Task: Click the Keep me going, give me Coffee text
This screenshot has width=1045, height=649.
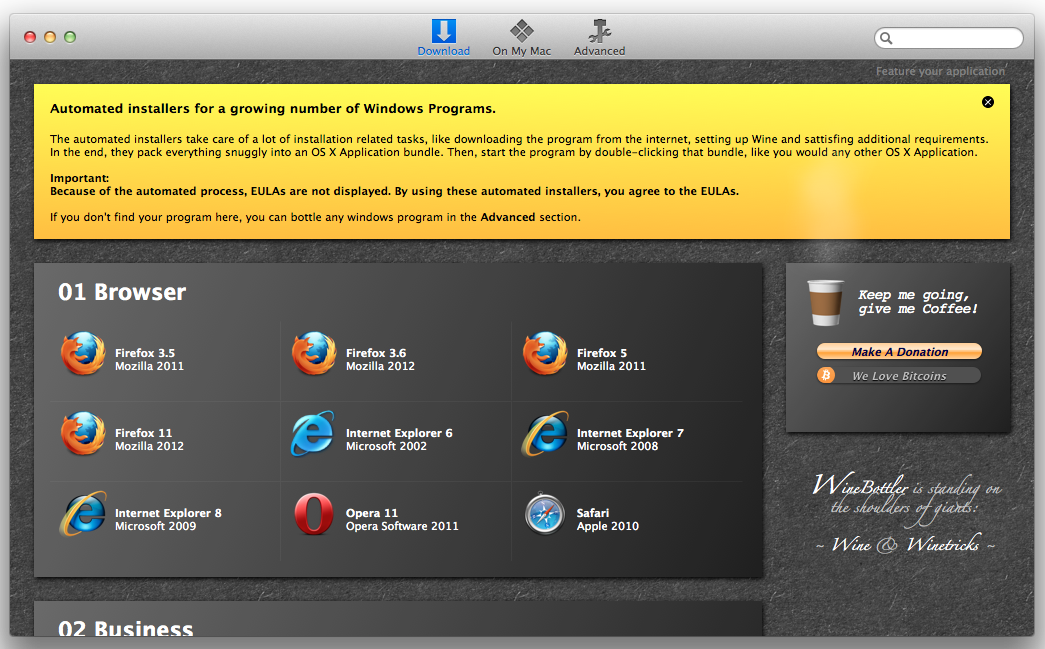Action: (x=917, y=301)
